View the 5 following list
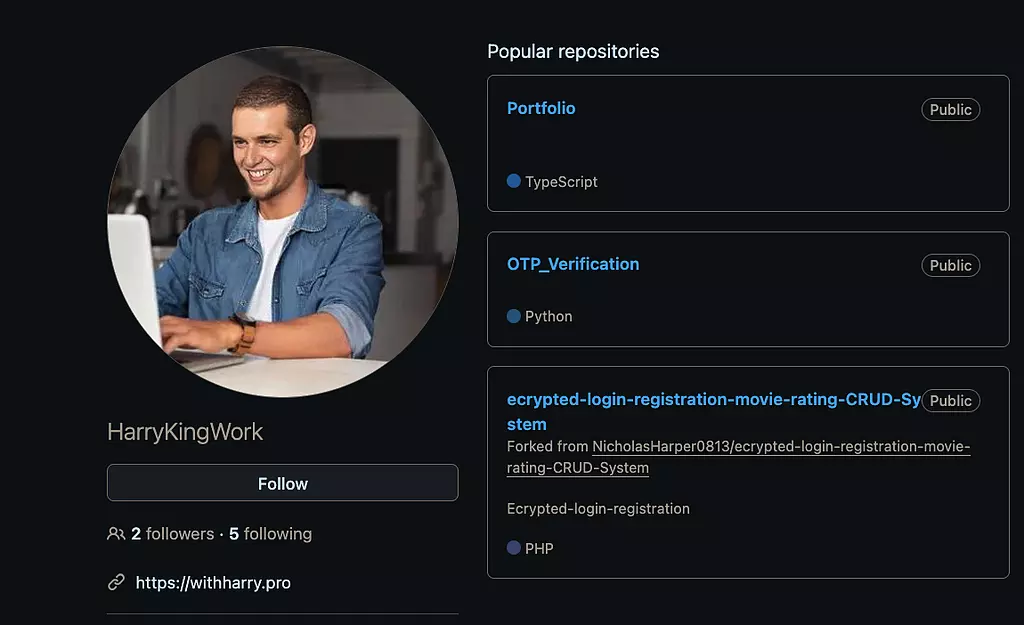 (270, 534)
